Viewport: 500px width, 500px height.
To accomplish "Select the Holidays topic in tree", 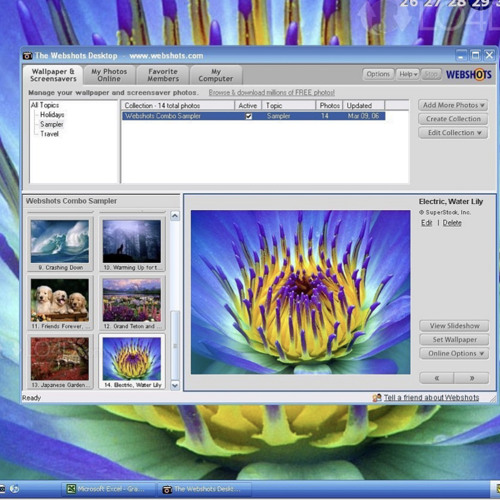I will pyautogui.click(x=52, y=115).
